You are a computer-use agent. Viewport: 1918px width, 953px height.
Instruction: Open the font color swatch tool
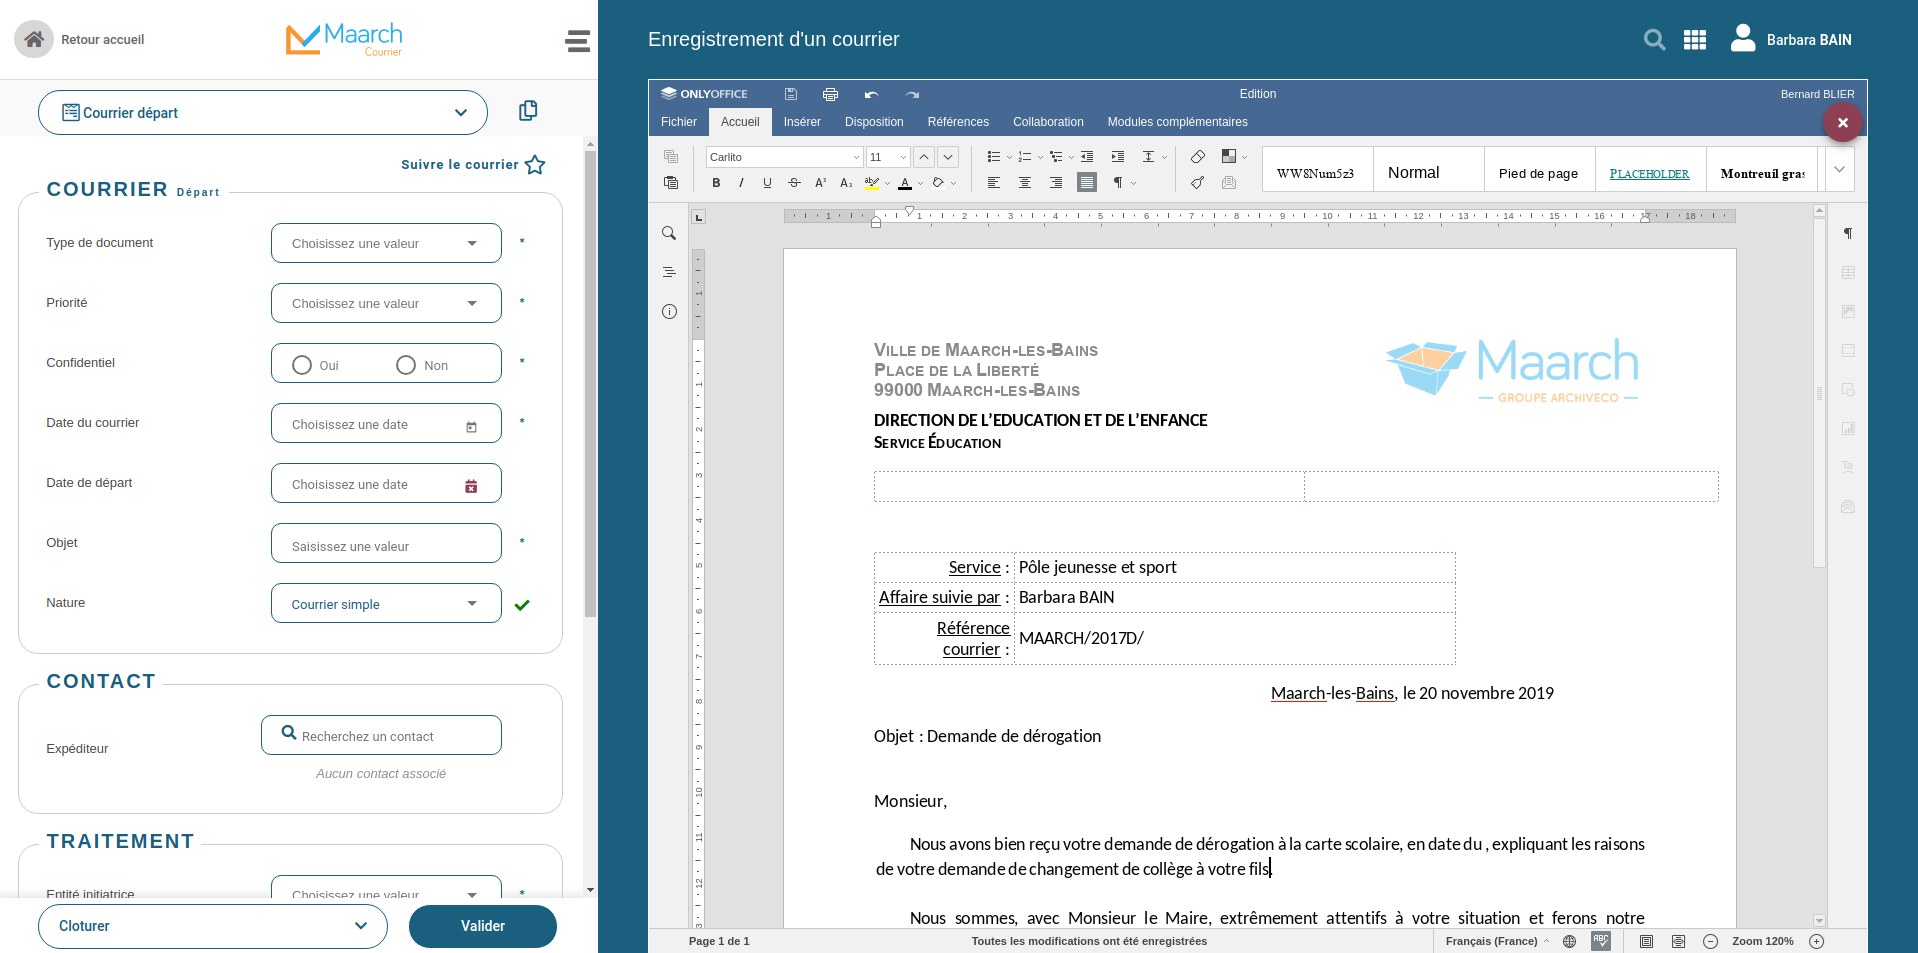905,183
